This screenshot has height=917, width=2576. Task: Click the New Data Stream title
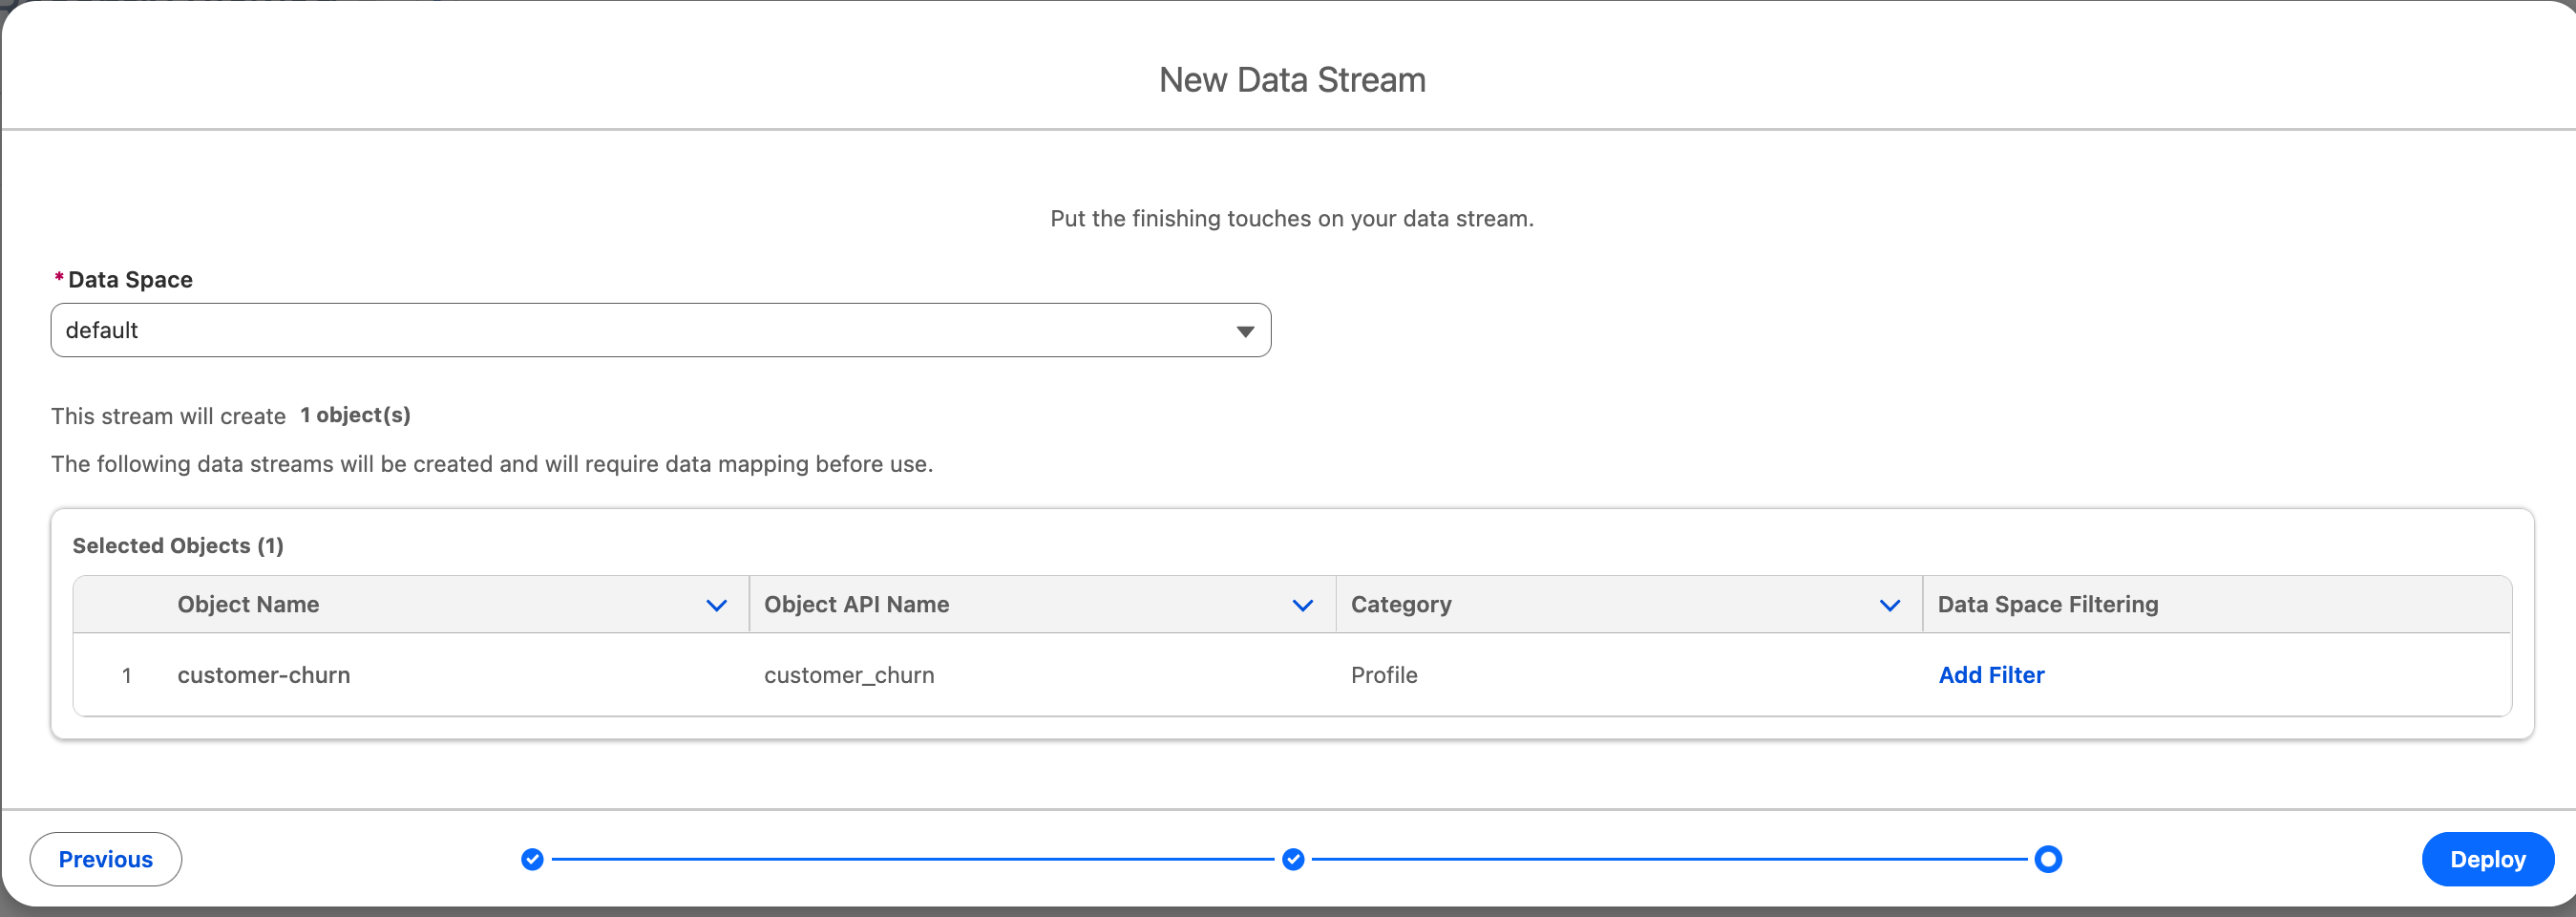tap(1292, 80)
